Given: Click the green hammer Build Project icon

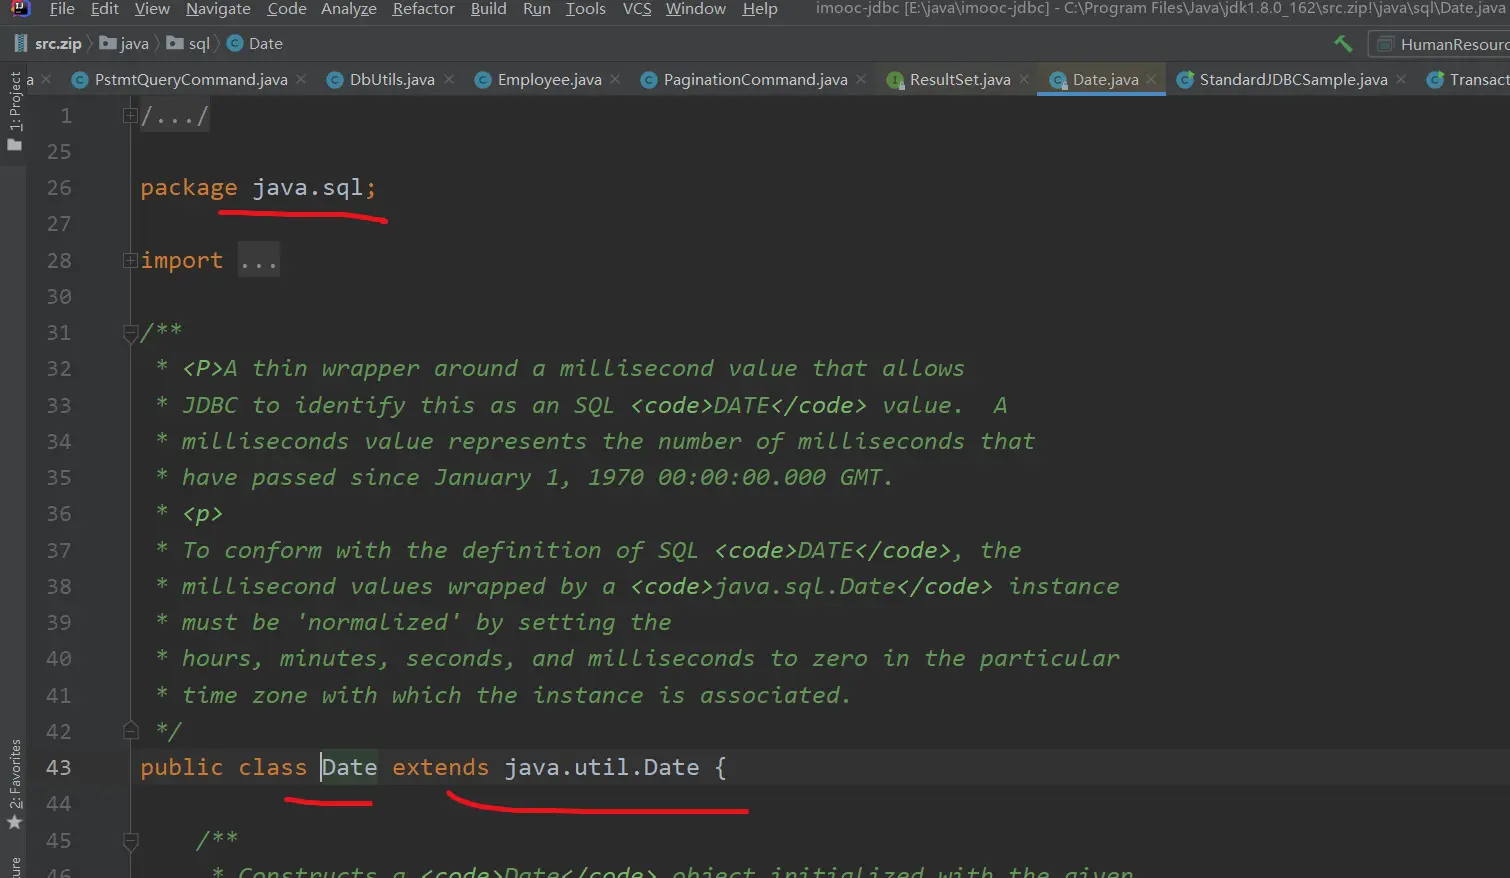Looking at the screenshot, I should (1343, 44).
